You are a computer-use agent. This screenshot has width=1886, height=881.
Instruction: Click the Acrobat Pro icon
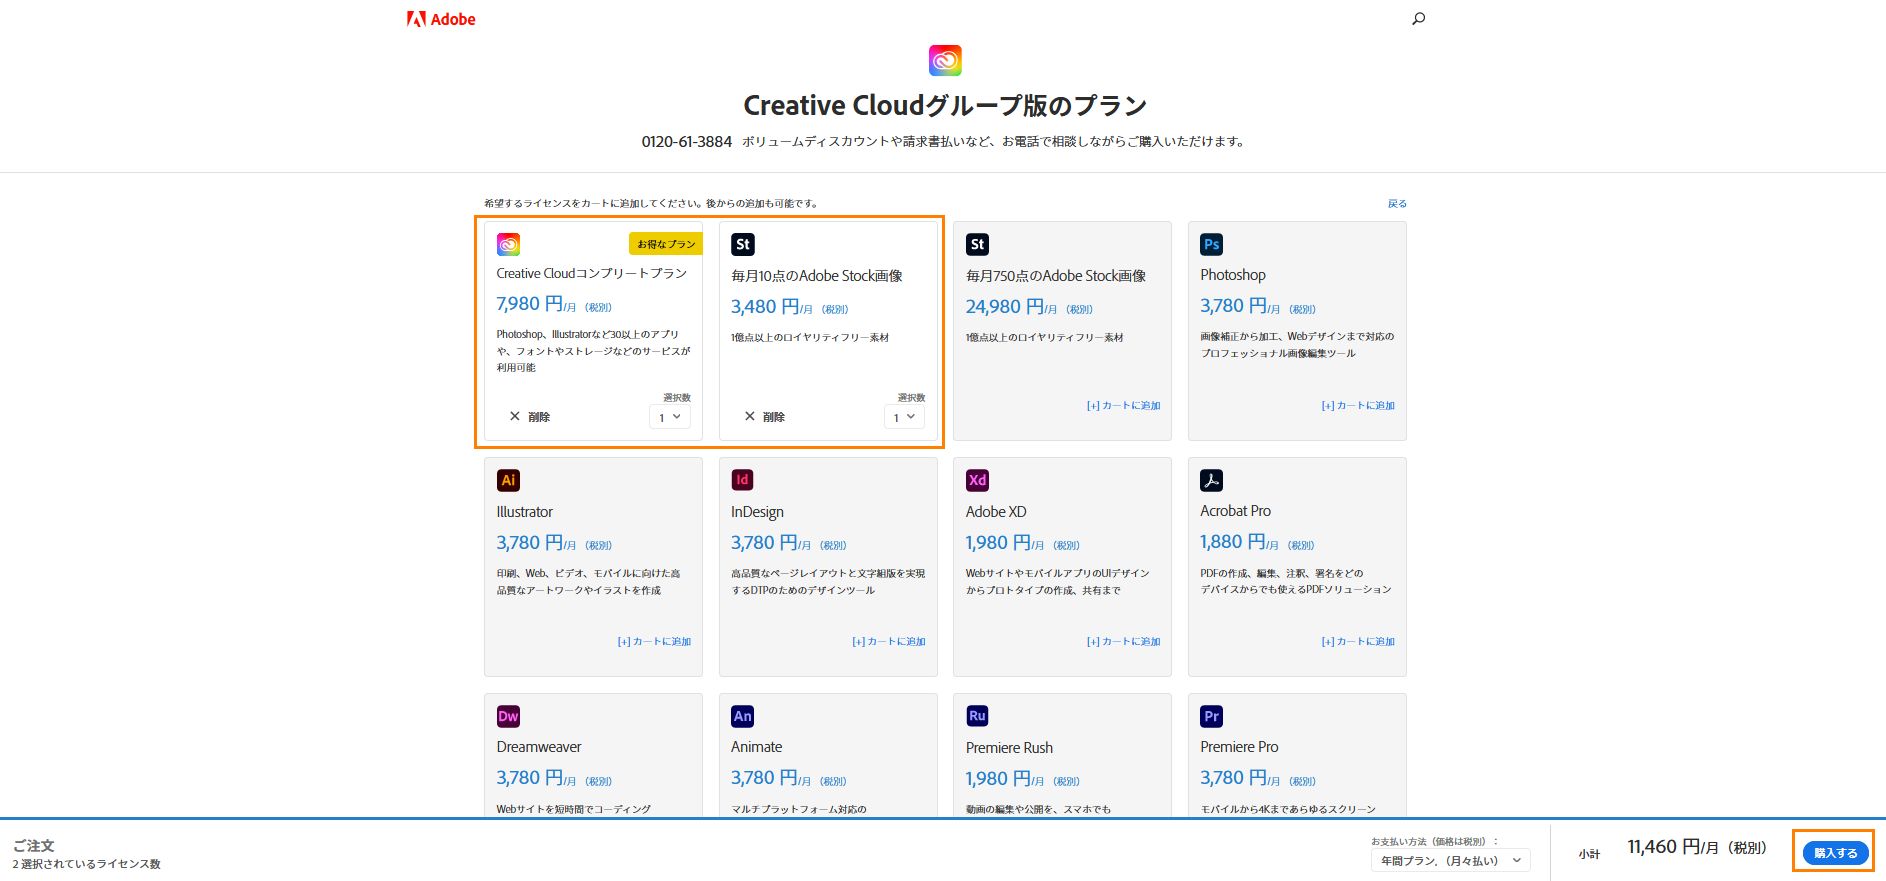(x=1212, y=480)
